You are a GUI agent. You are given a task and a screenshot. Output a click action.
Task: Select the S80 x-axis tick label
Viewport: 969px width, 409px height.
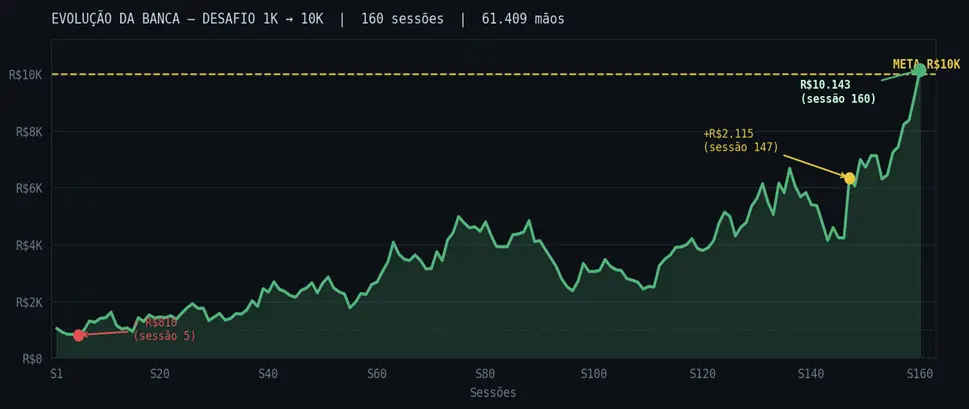(x=485, y=374)
